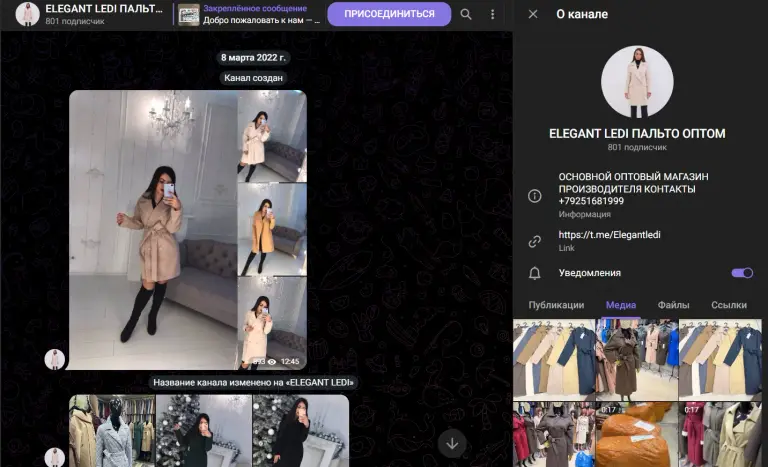Click sender avatar beside the coat photo post

point(54,359)
